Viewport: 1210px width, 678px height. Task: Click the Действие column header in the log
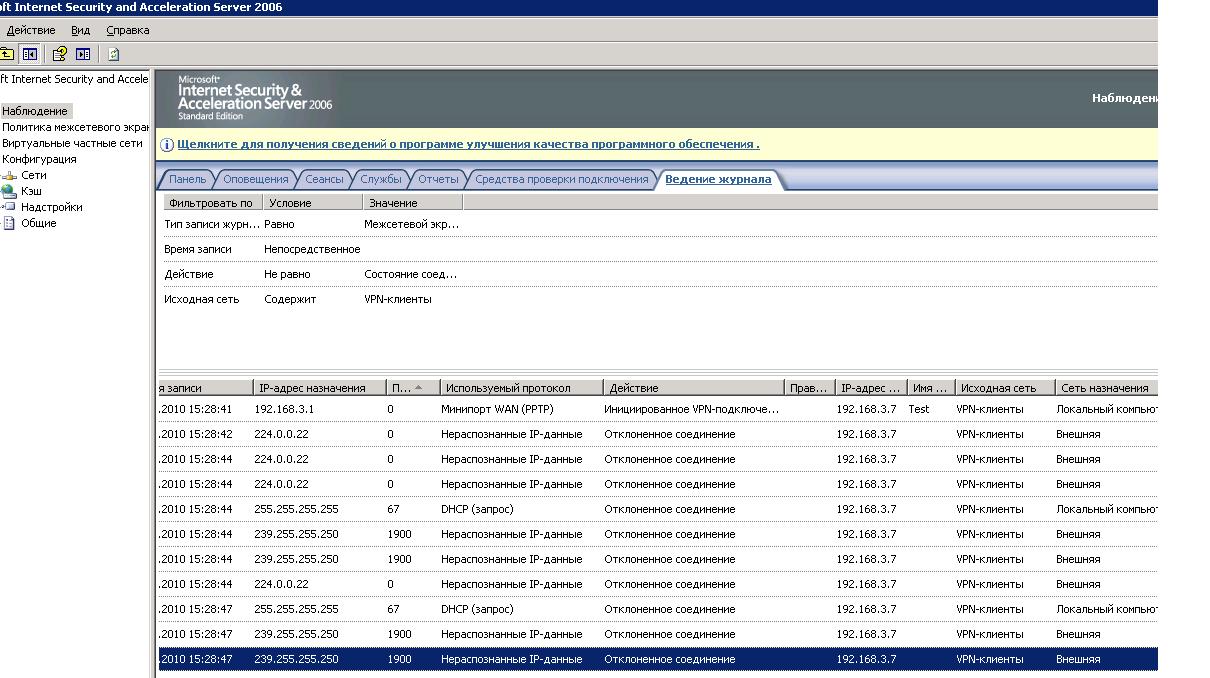pyautogui.click(x=694, y=388)
